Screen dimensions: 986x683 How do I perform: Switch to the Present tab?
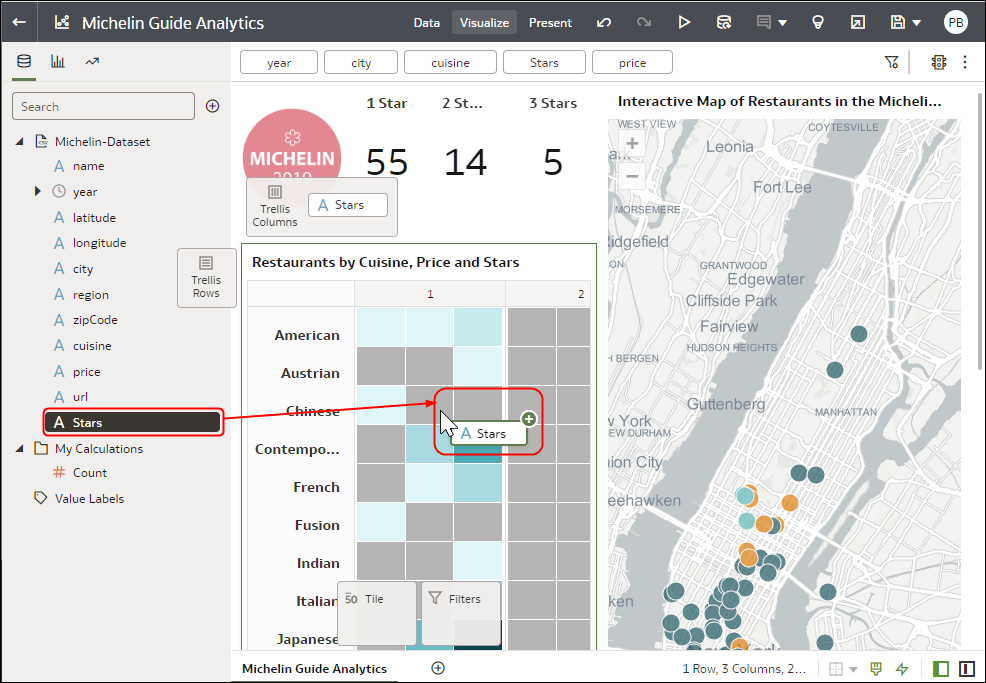click(x=550, y=23)
